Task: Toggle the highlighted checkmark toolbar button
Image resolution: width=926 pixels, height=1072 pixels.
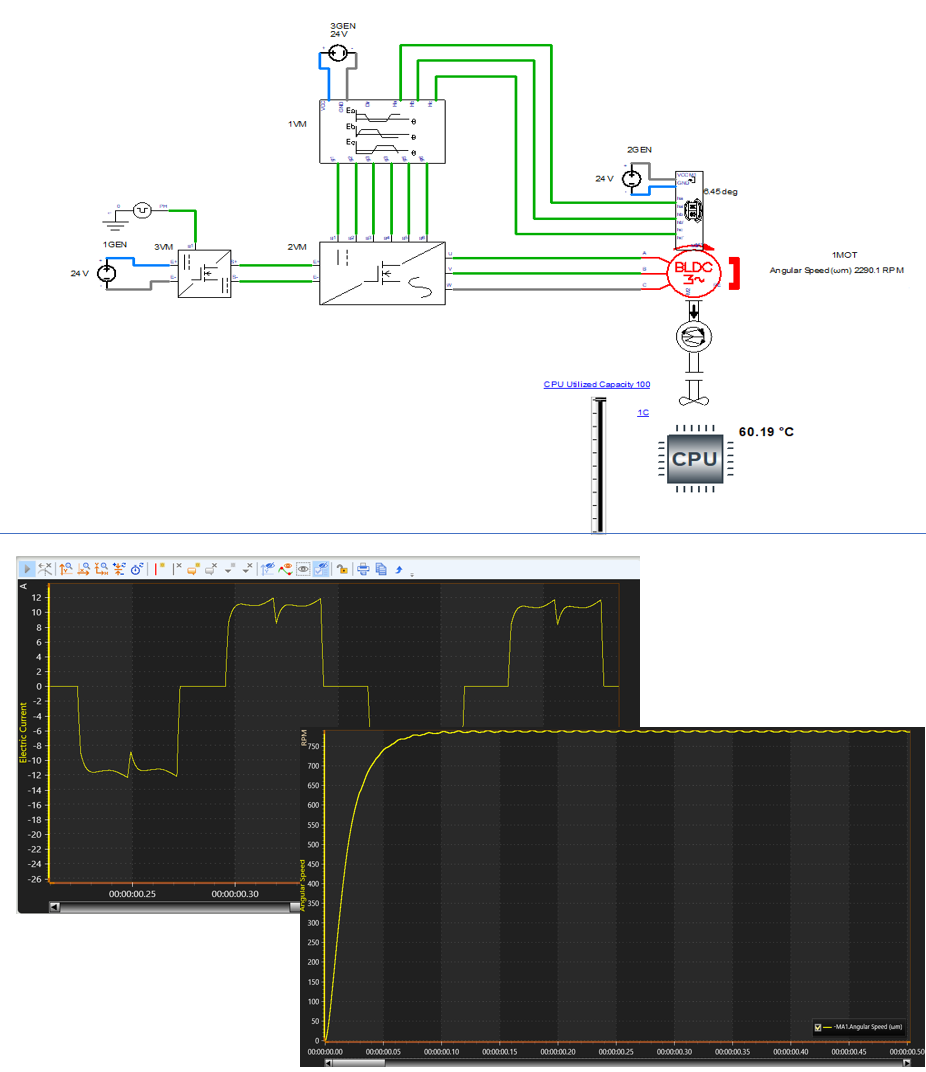Action: coord(322,568)
